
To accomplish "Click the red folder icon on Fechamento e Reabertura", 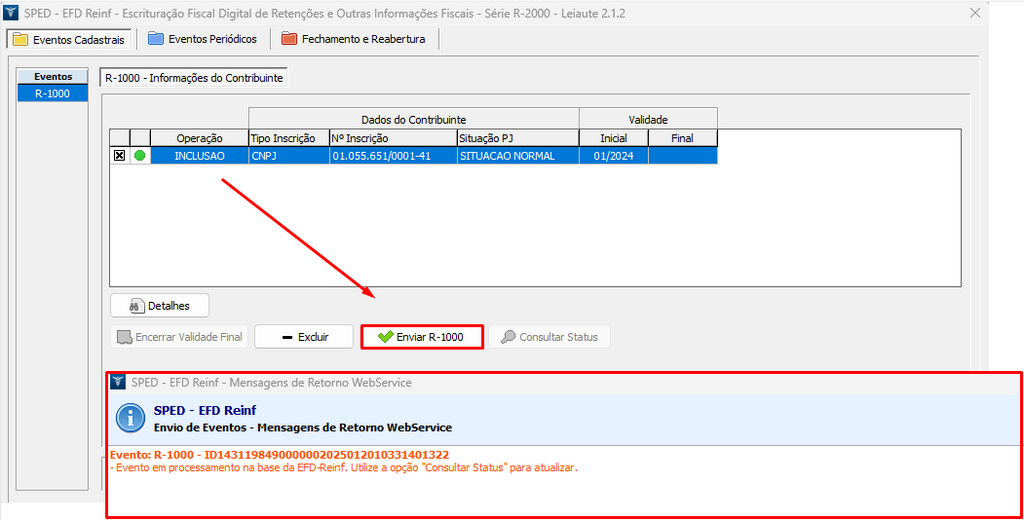I will (x=289, y=39).
